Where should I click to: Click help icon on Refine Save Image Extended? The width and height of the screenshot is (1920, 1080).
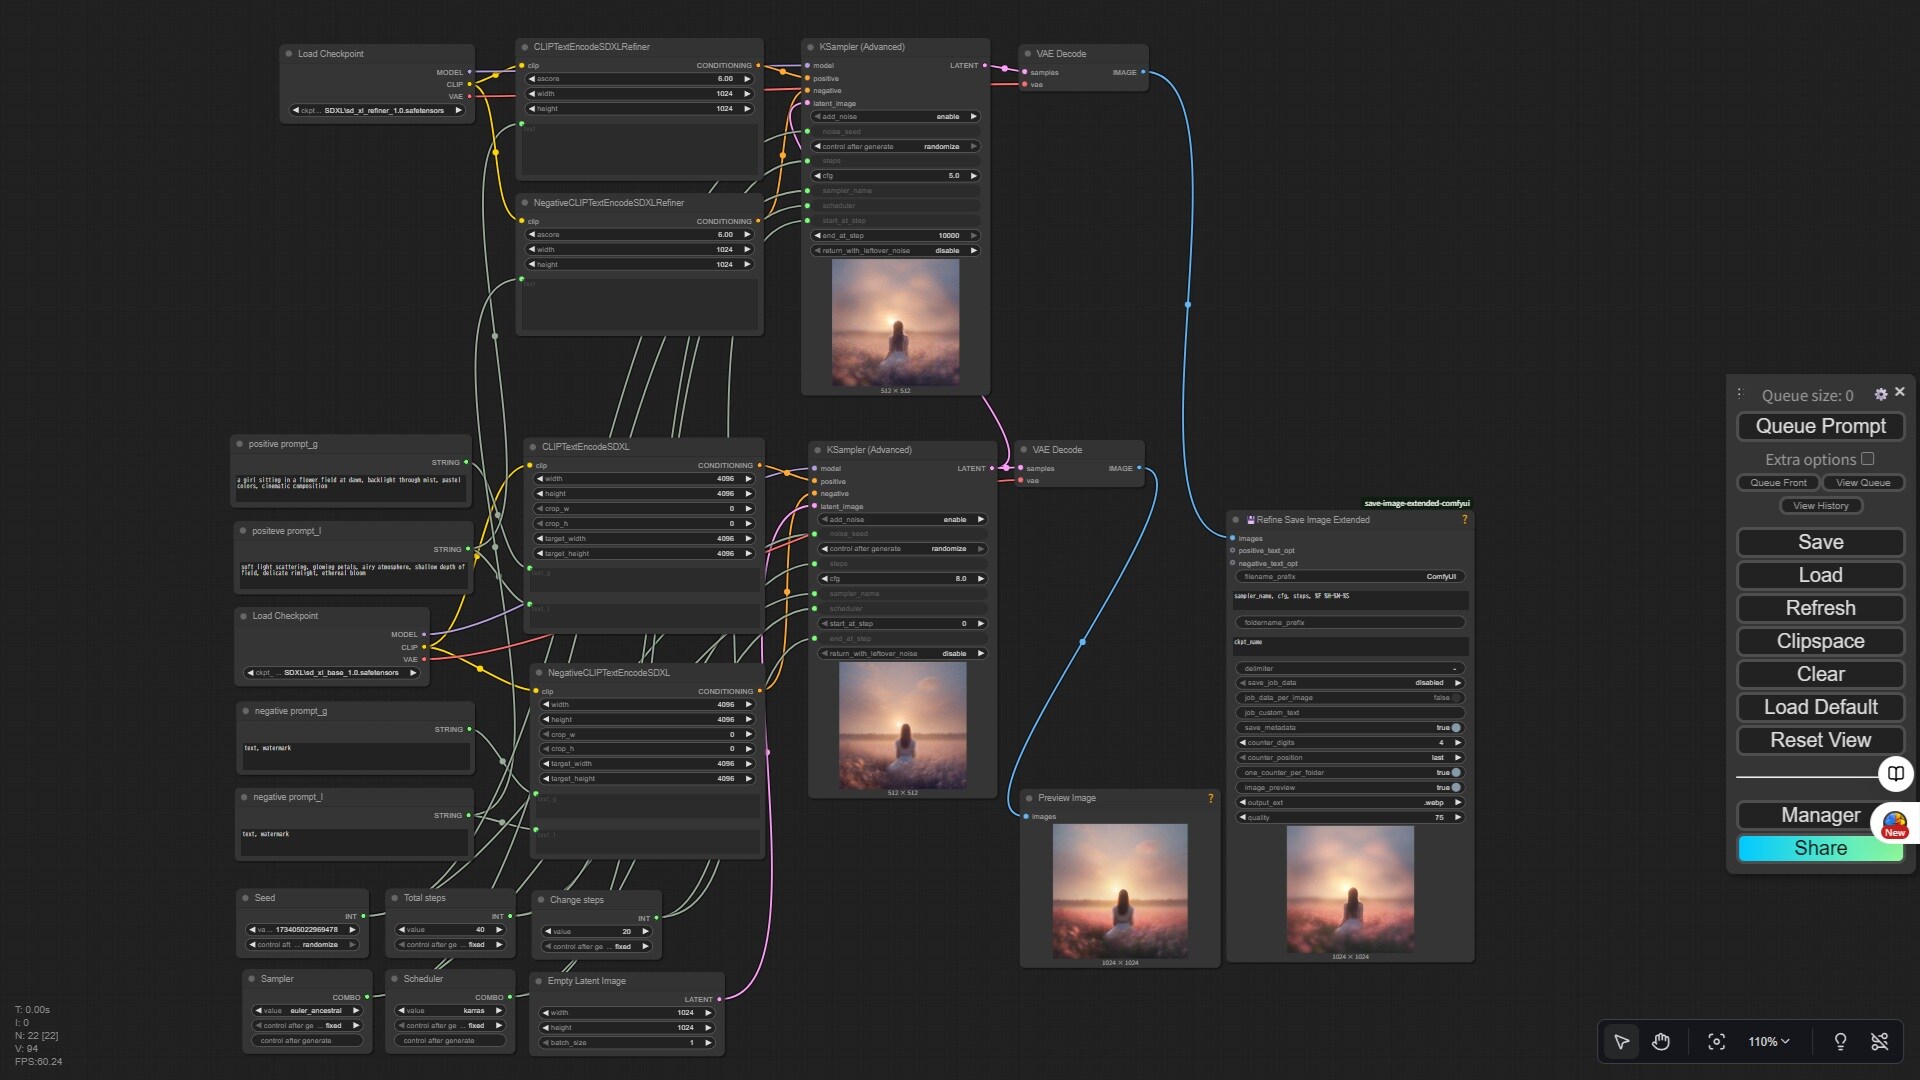(x=1465, y=520)
